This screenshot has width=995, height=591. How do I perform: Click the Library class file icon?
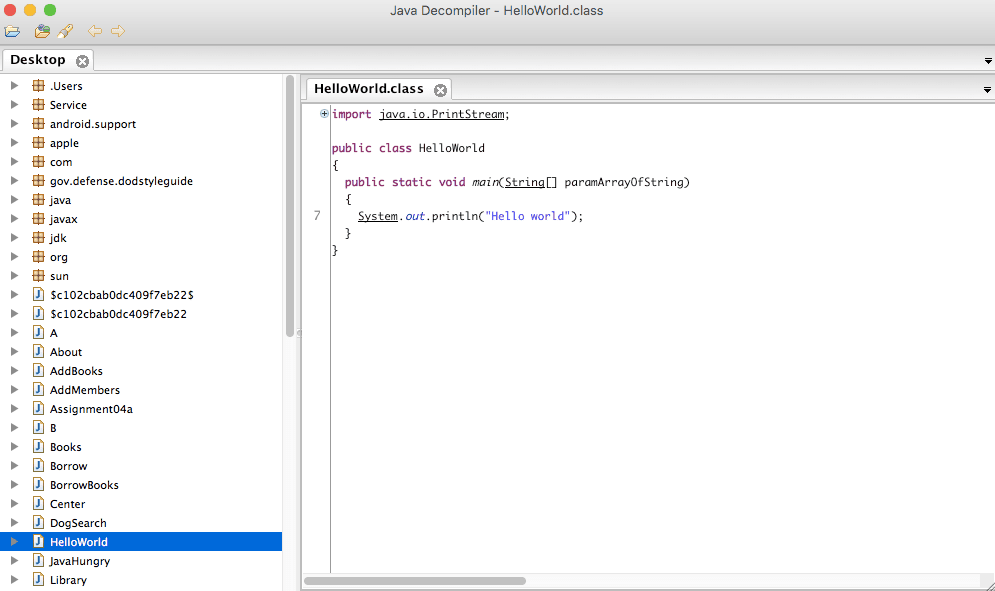tap(39, 580)
